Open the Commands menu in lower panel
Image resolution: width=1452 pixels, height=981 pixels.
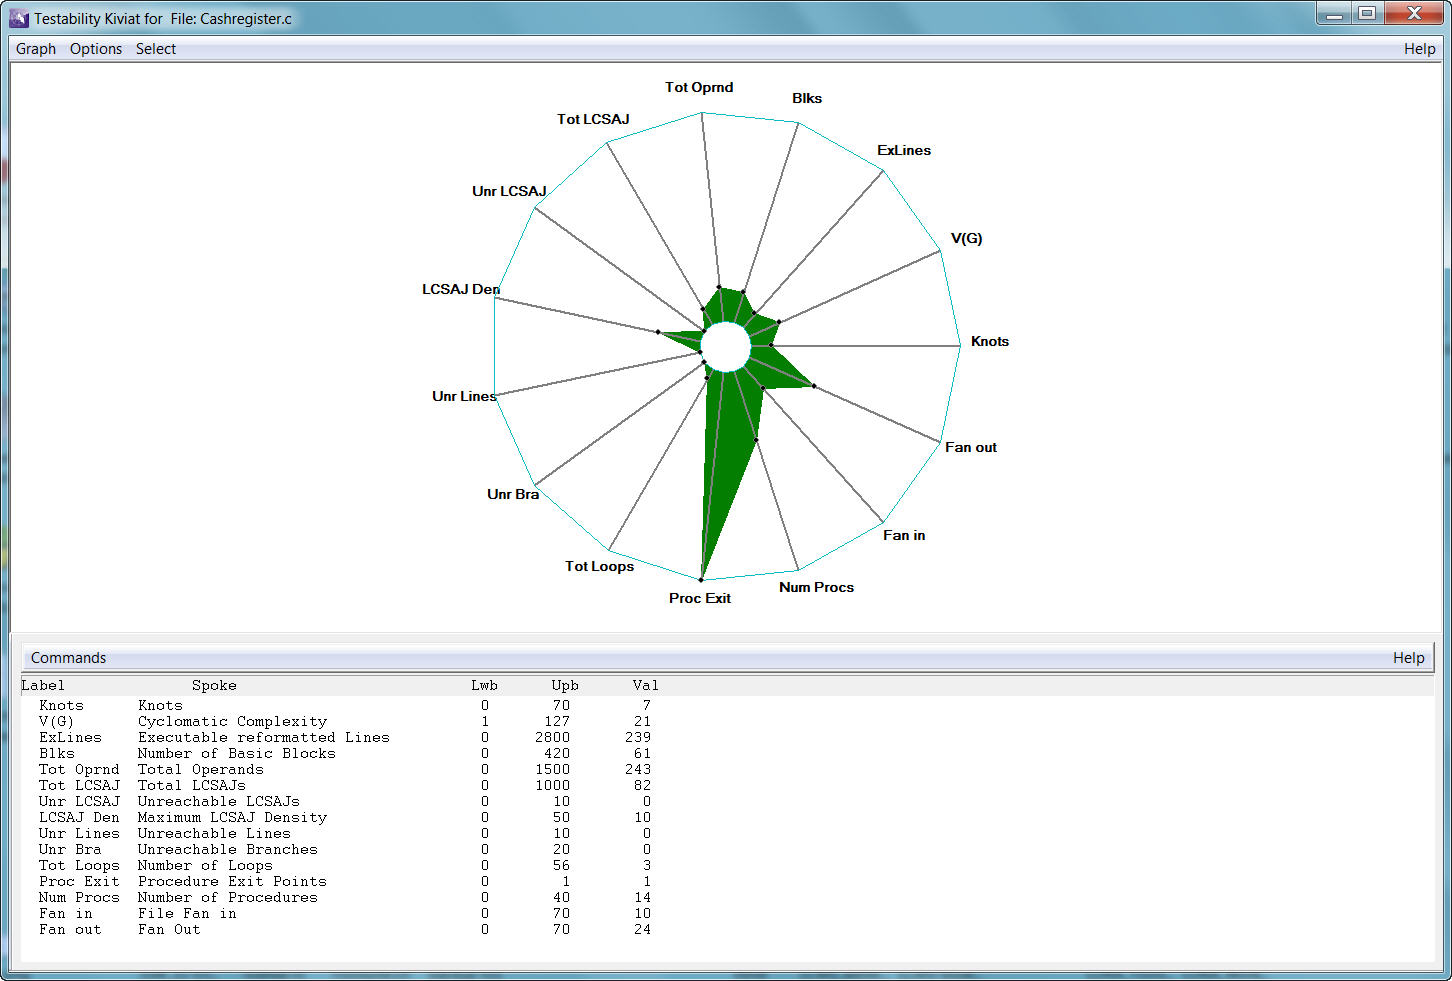tap(68, 658)
